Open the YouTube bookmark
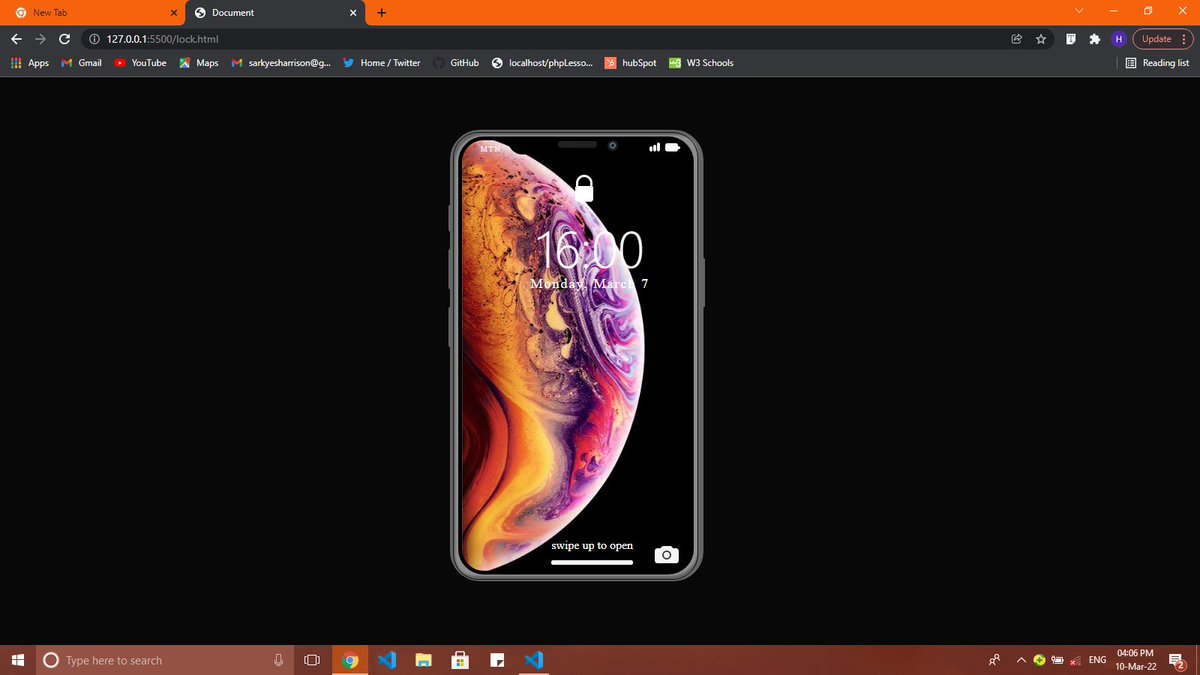Viewport: 1200px width, 675px height. click(140, 63)
